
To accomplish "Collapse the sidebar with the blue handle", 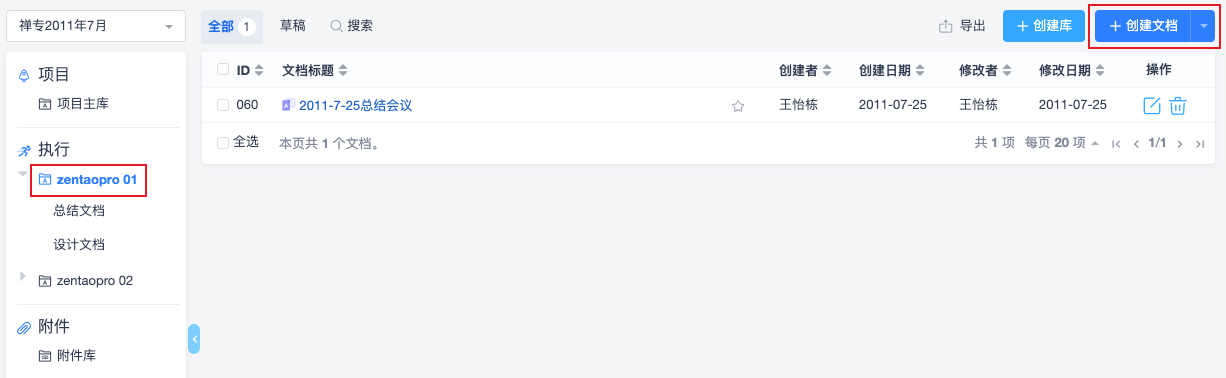I will [x=194, y=339].
